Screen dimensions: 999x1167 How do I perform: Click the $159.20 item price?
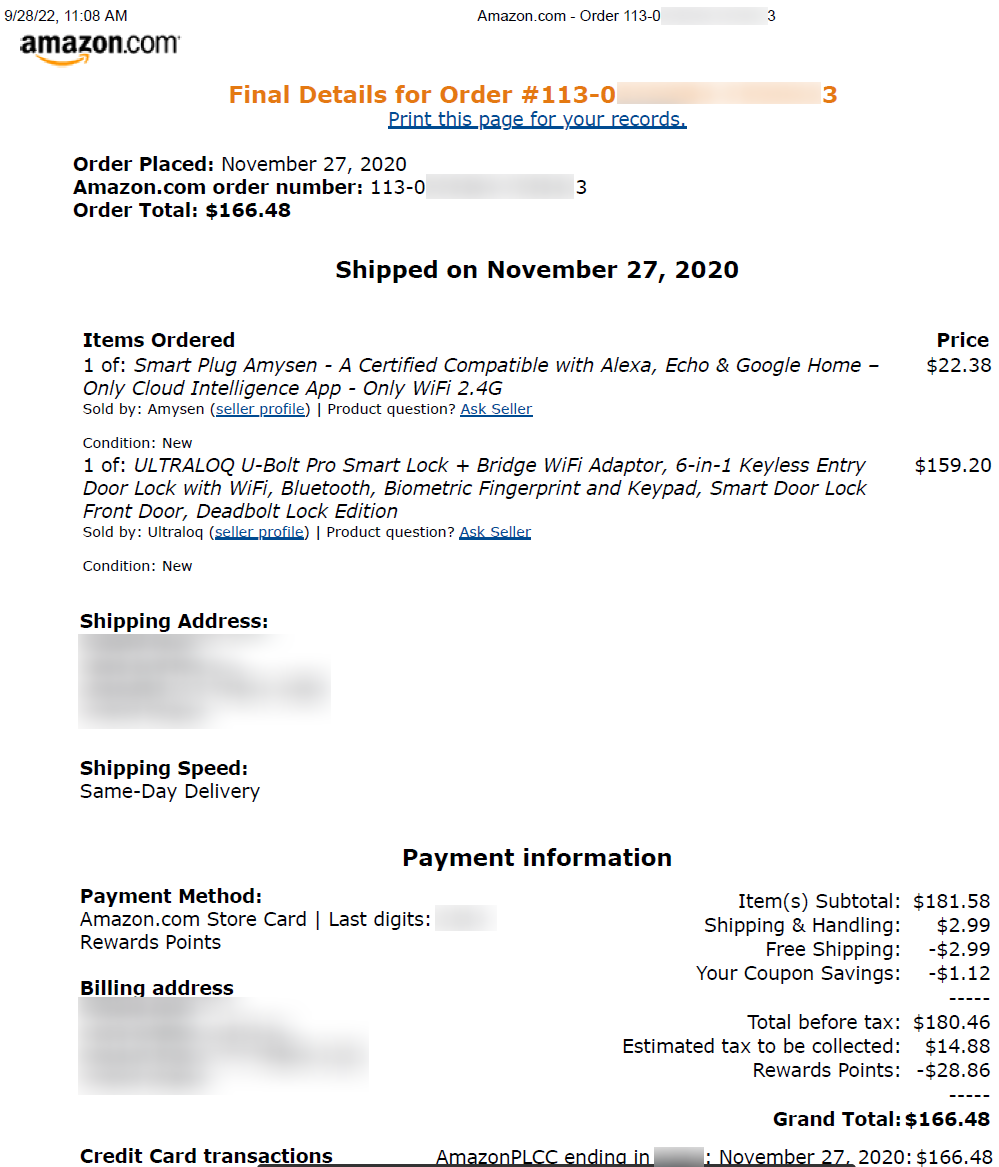click(952, 465)
